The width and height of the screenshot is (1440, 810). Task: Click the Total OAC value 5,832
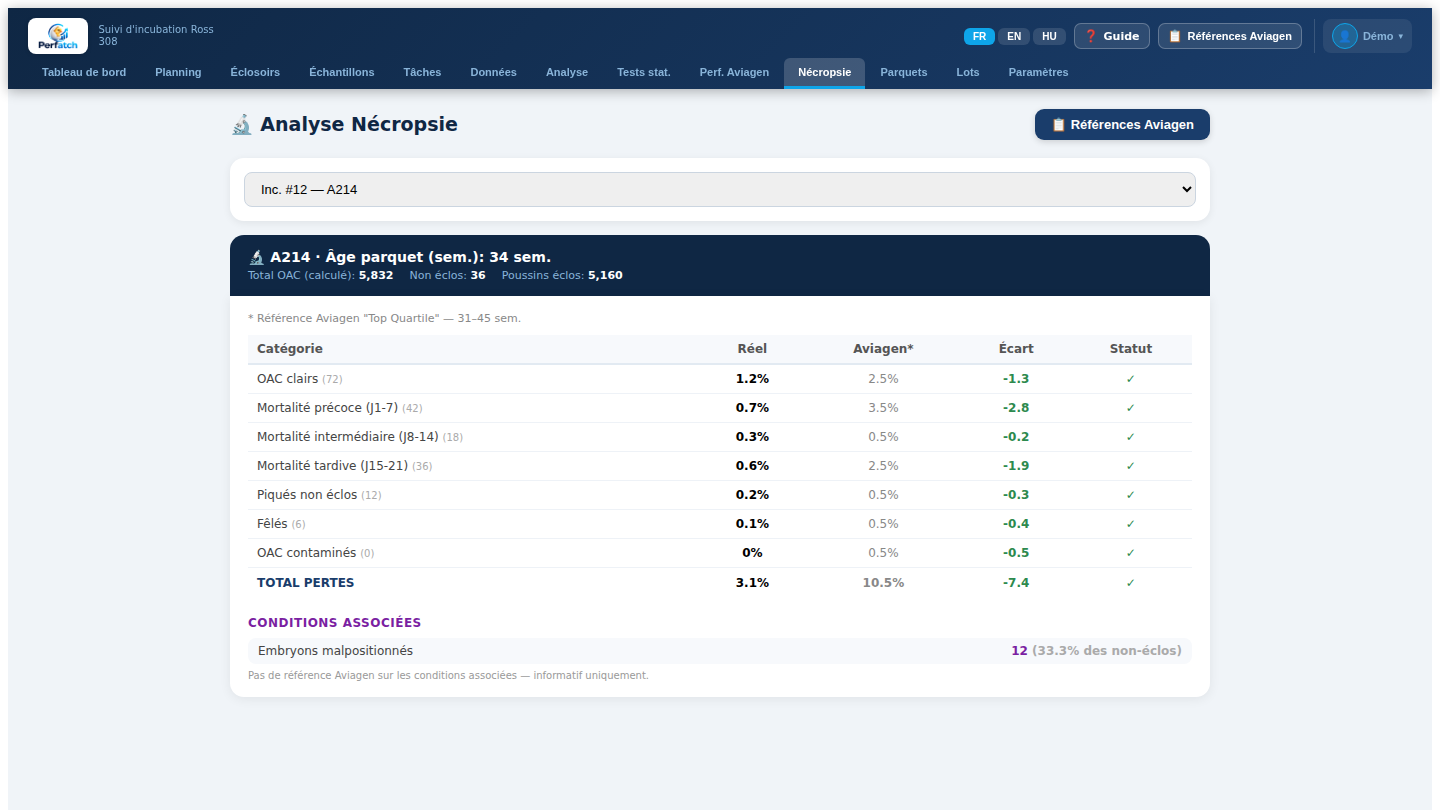pyautogui.click(x=376, y=275)
